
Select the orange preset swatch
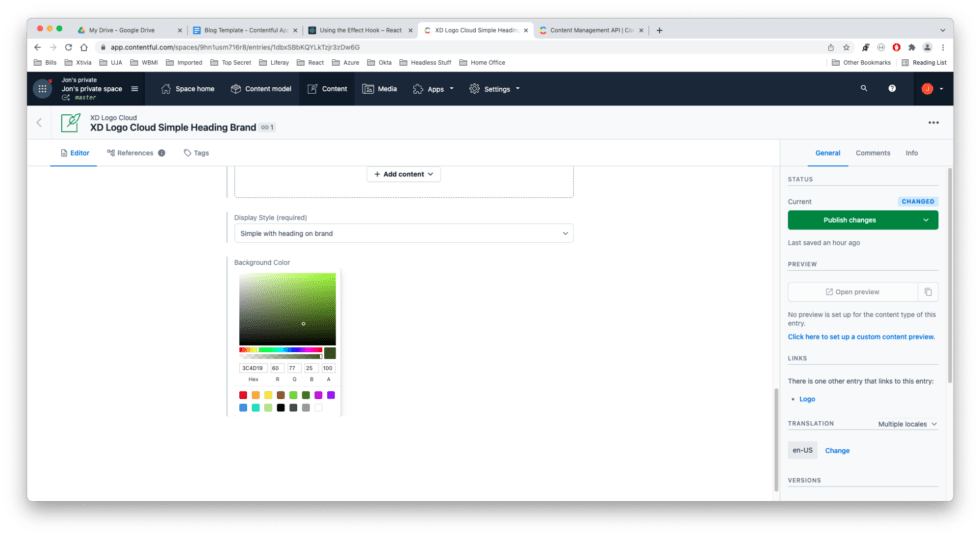pyautogui.click(x=256, y=395)
